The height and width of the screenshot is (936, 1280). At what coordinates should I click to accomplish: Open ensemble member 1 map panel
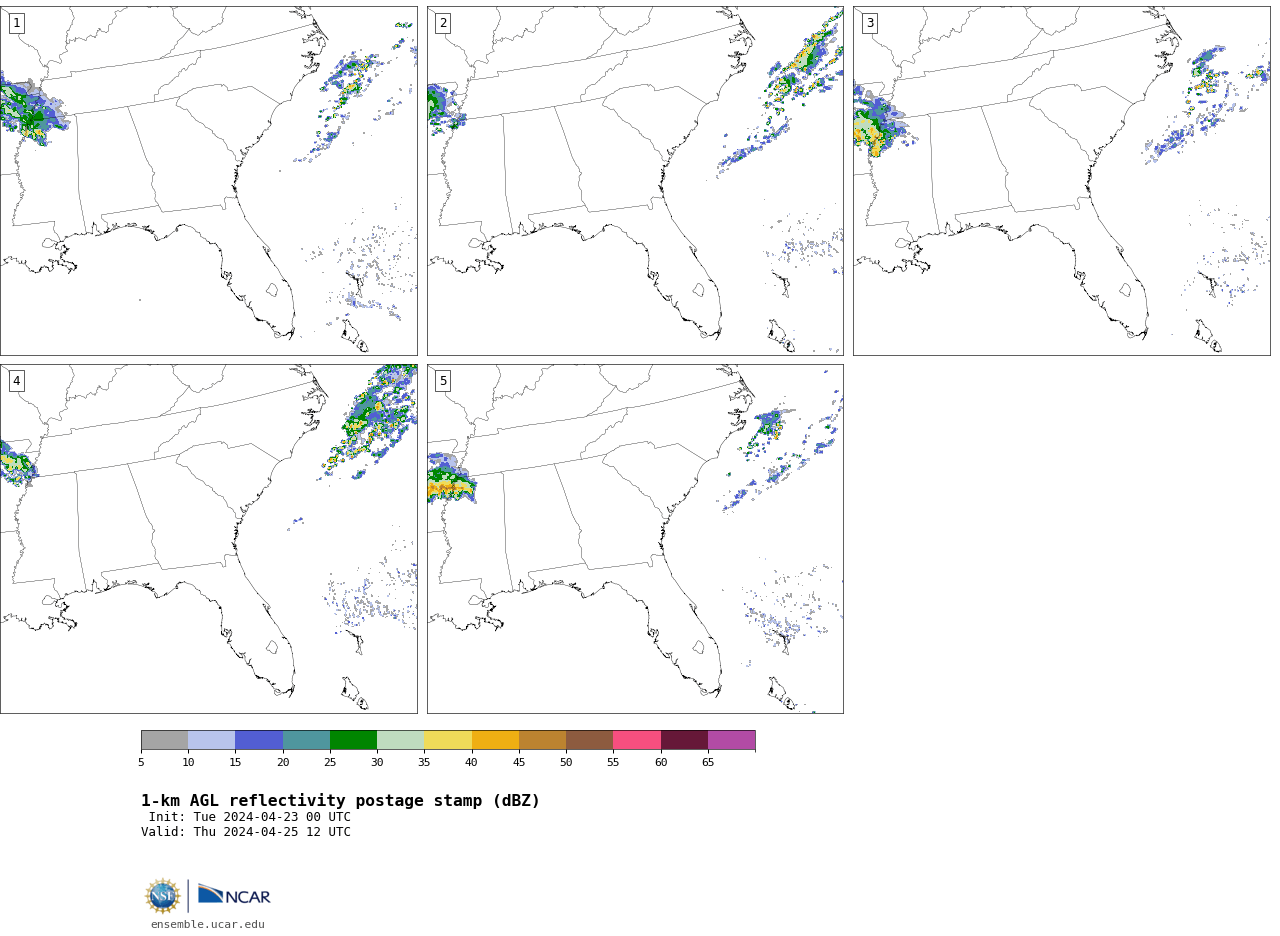(x=209, y=181)
